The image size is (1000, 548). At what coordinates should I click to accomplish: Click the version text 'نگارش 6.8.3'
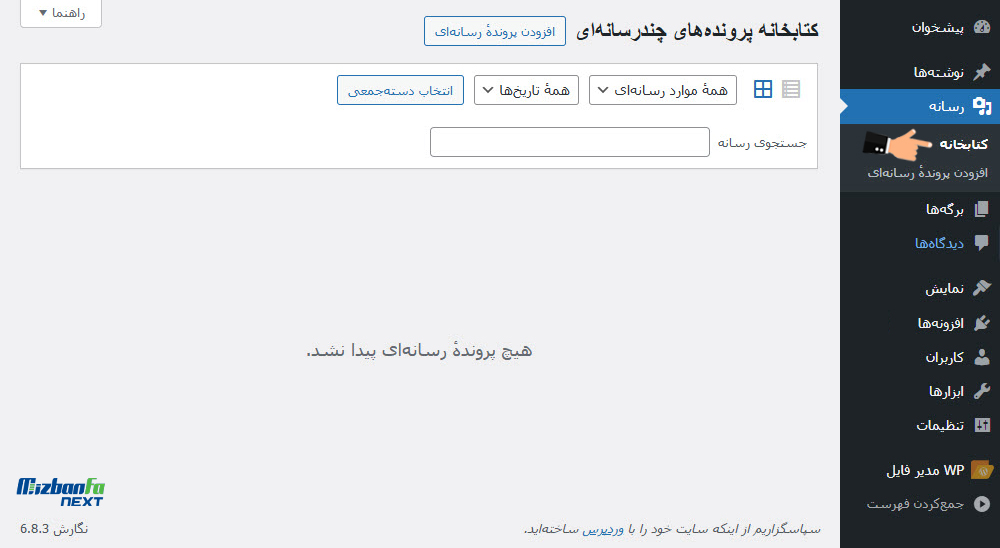(54, 529)
